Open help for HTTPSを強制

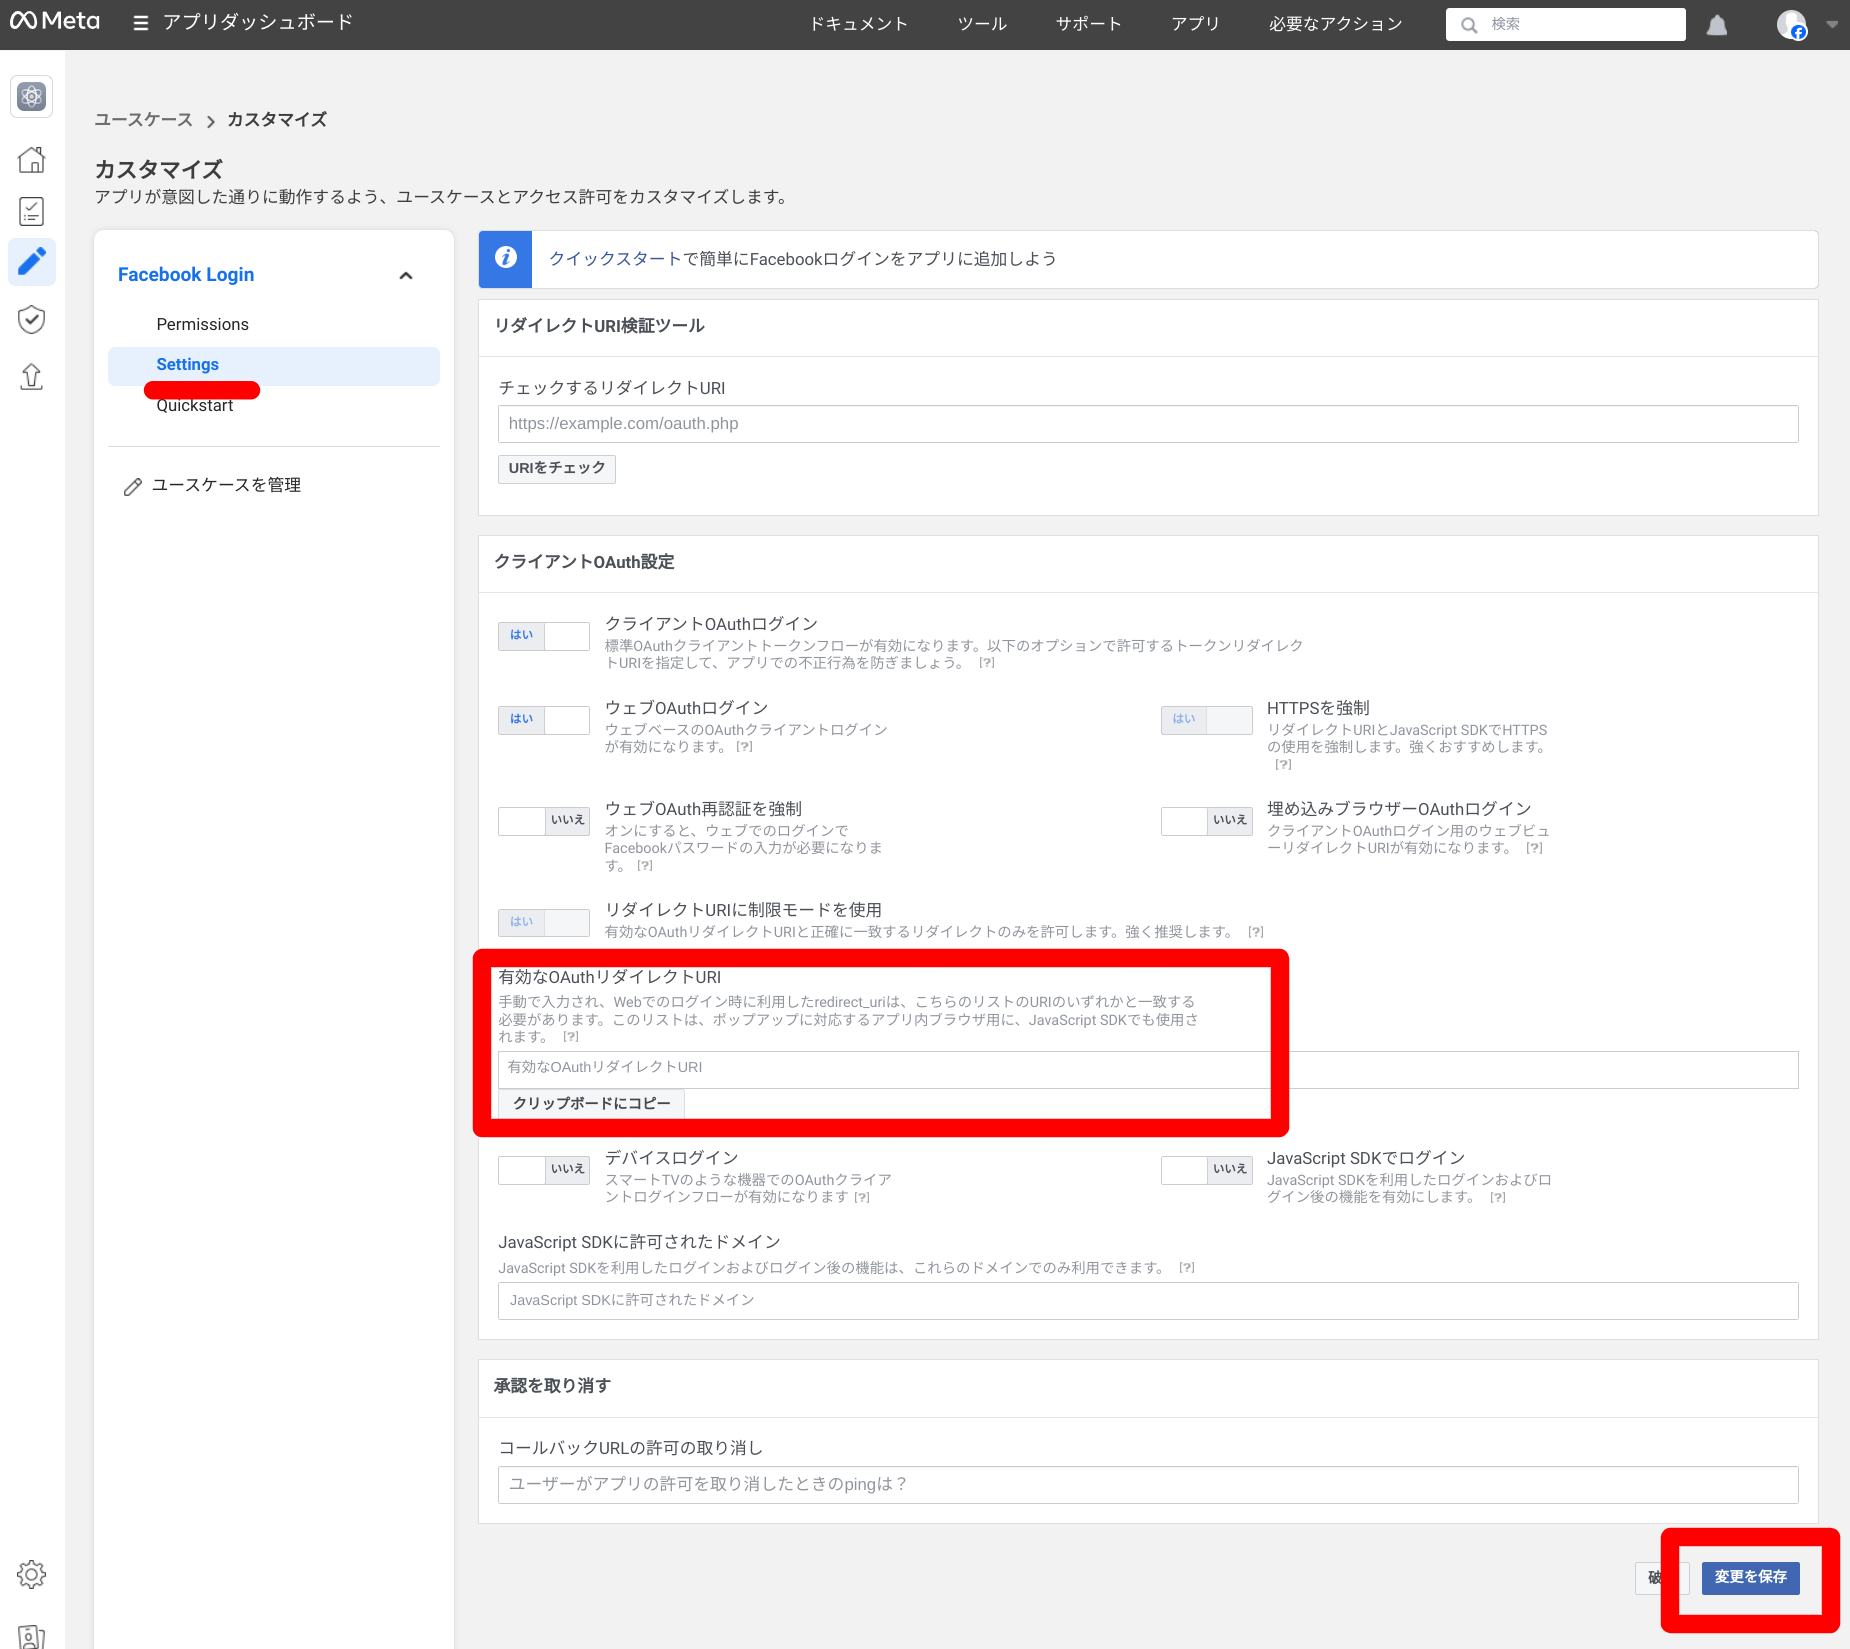point(1283,765)
